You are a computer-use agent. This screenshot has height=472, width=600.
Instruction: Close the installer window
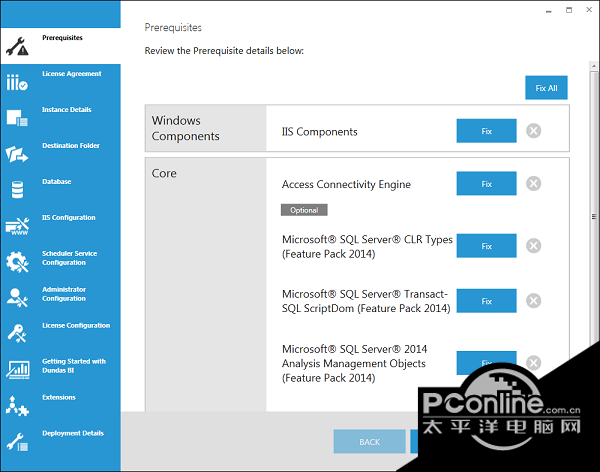pyautogui.click(x=589, y=10)
